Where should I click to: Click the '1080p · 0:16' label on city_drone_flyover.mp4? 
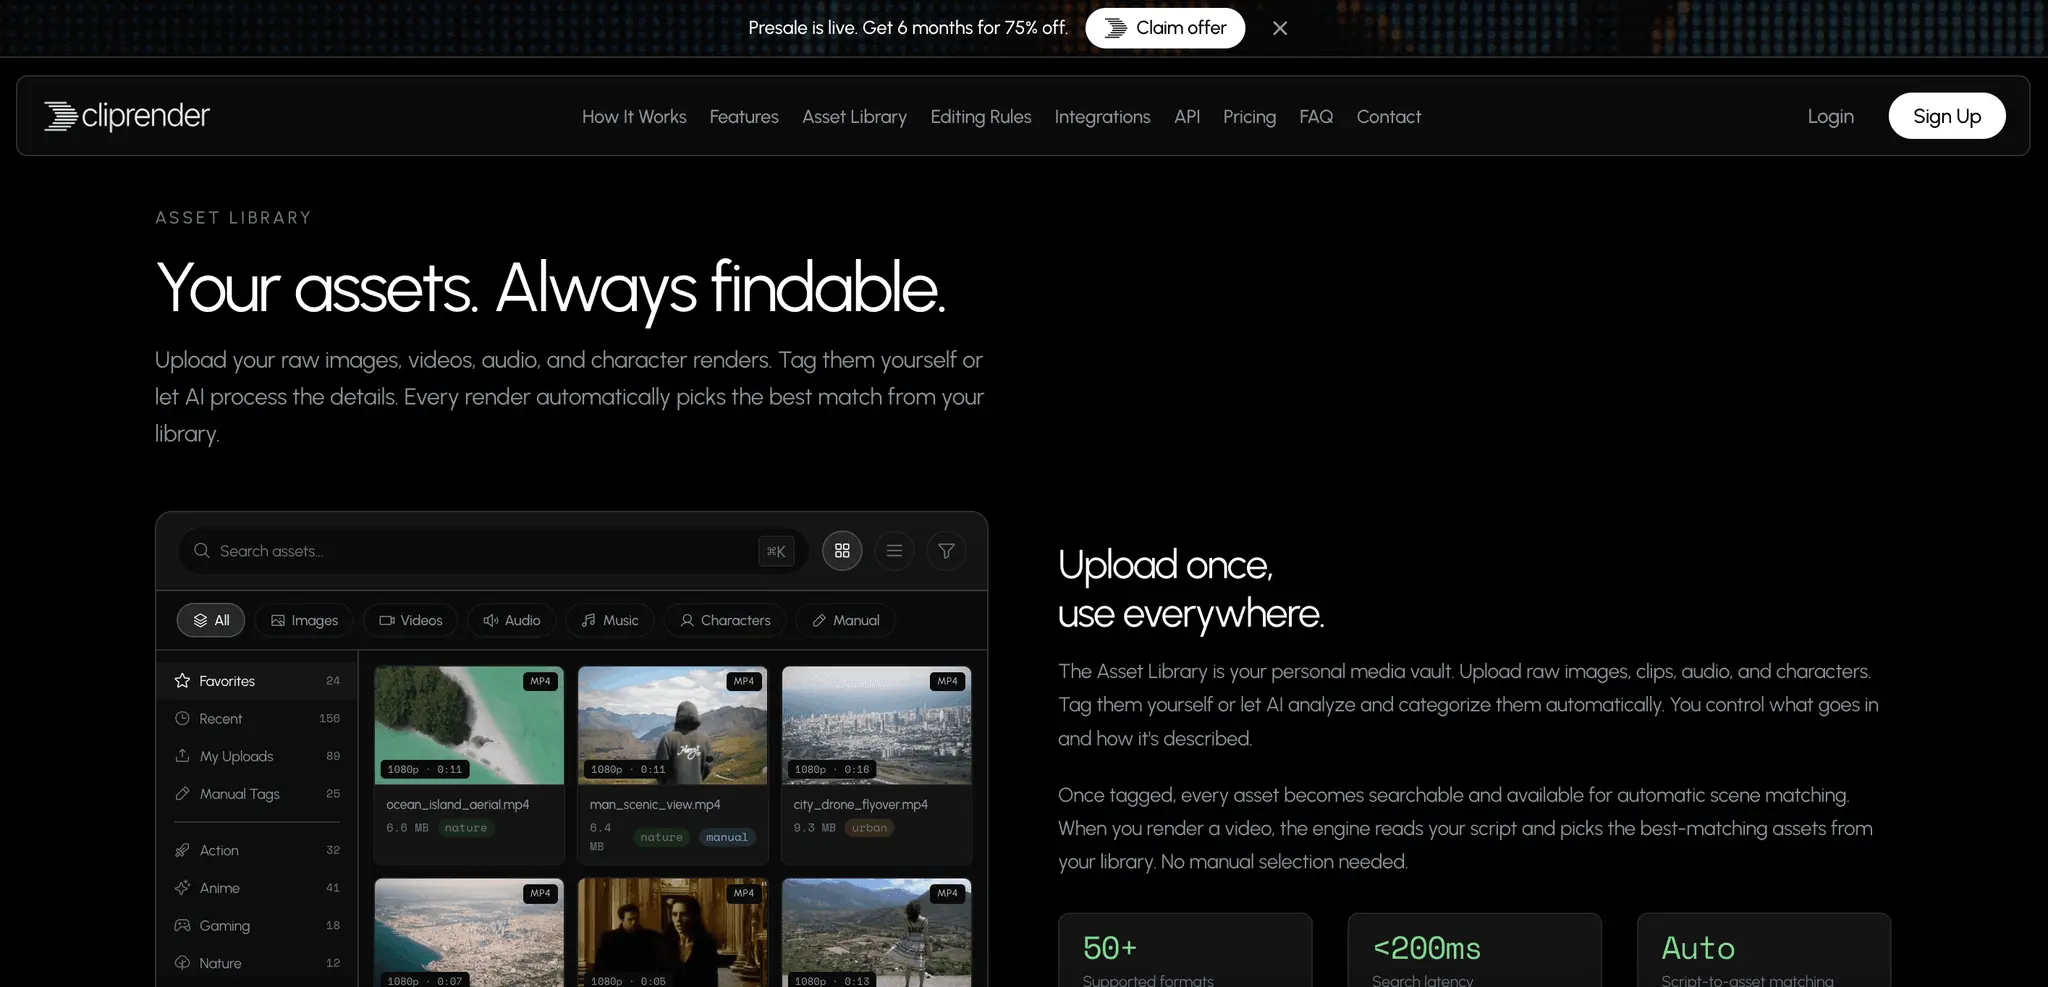point(832,769)
